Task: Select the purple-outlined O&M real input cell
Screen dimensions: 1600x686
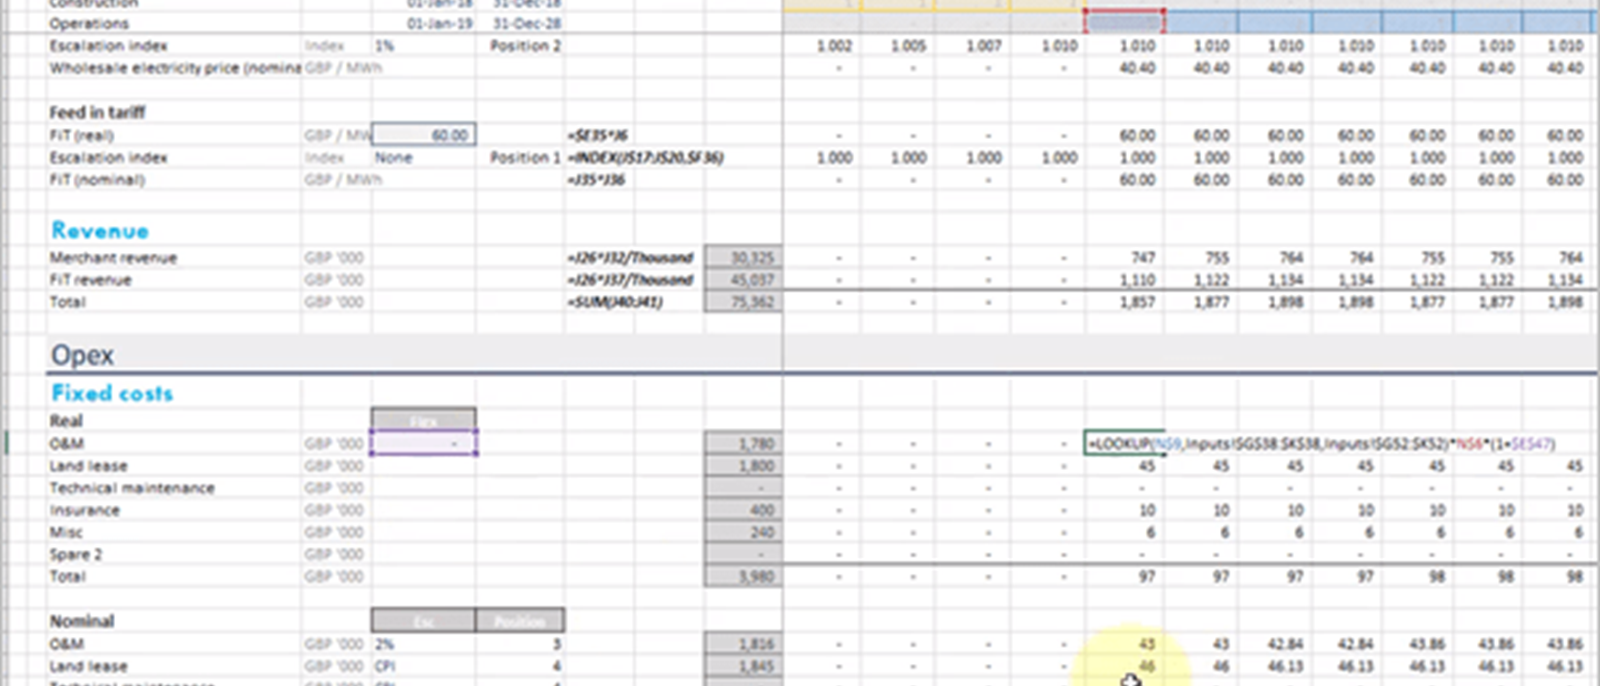Action: click(x=424, y=443)
